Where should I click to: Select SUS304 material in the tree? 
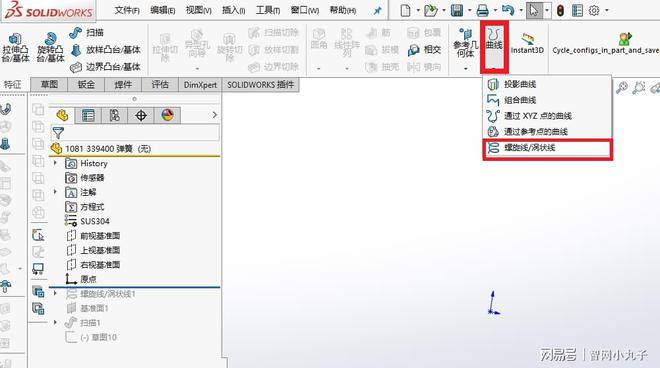(87, 221)
